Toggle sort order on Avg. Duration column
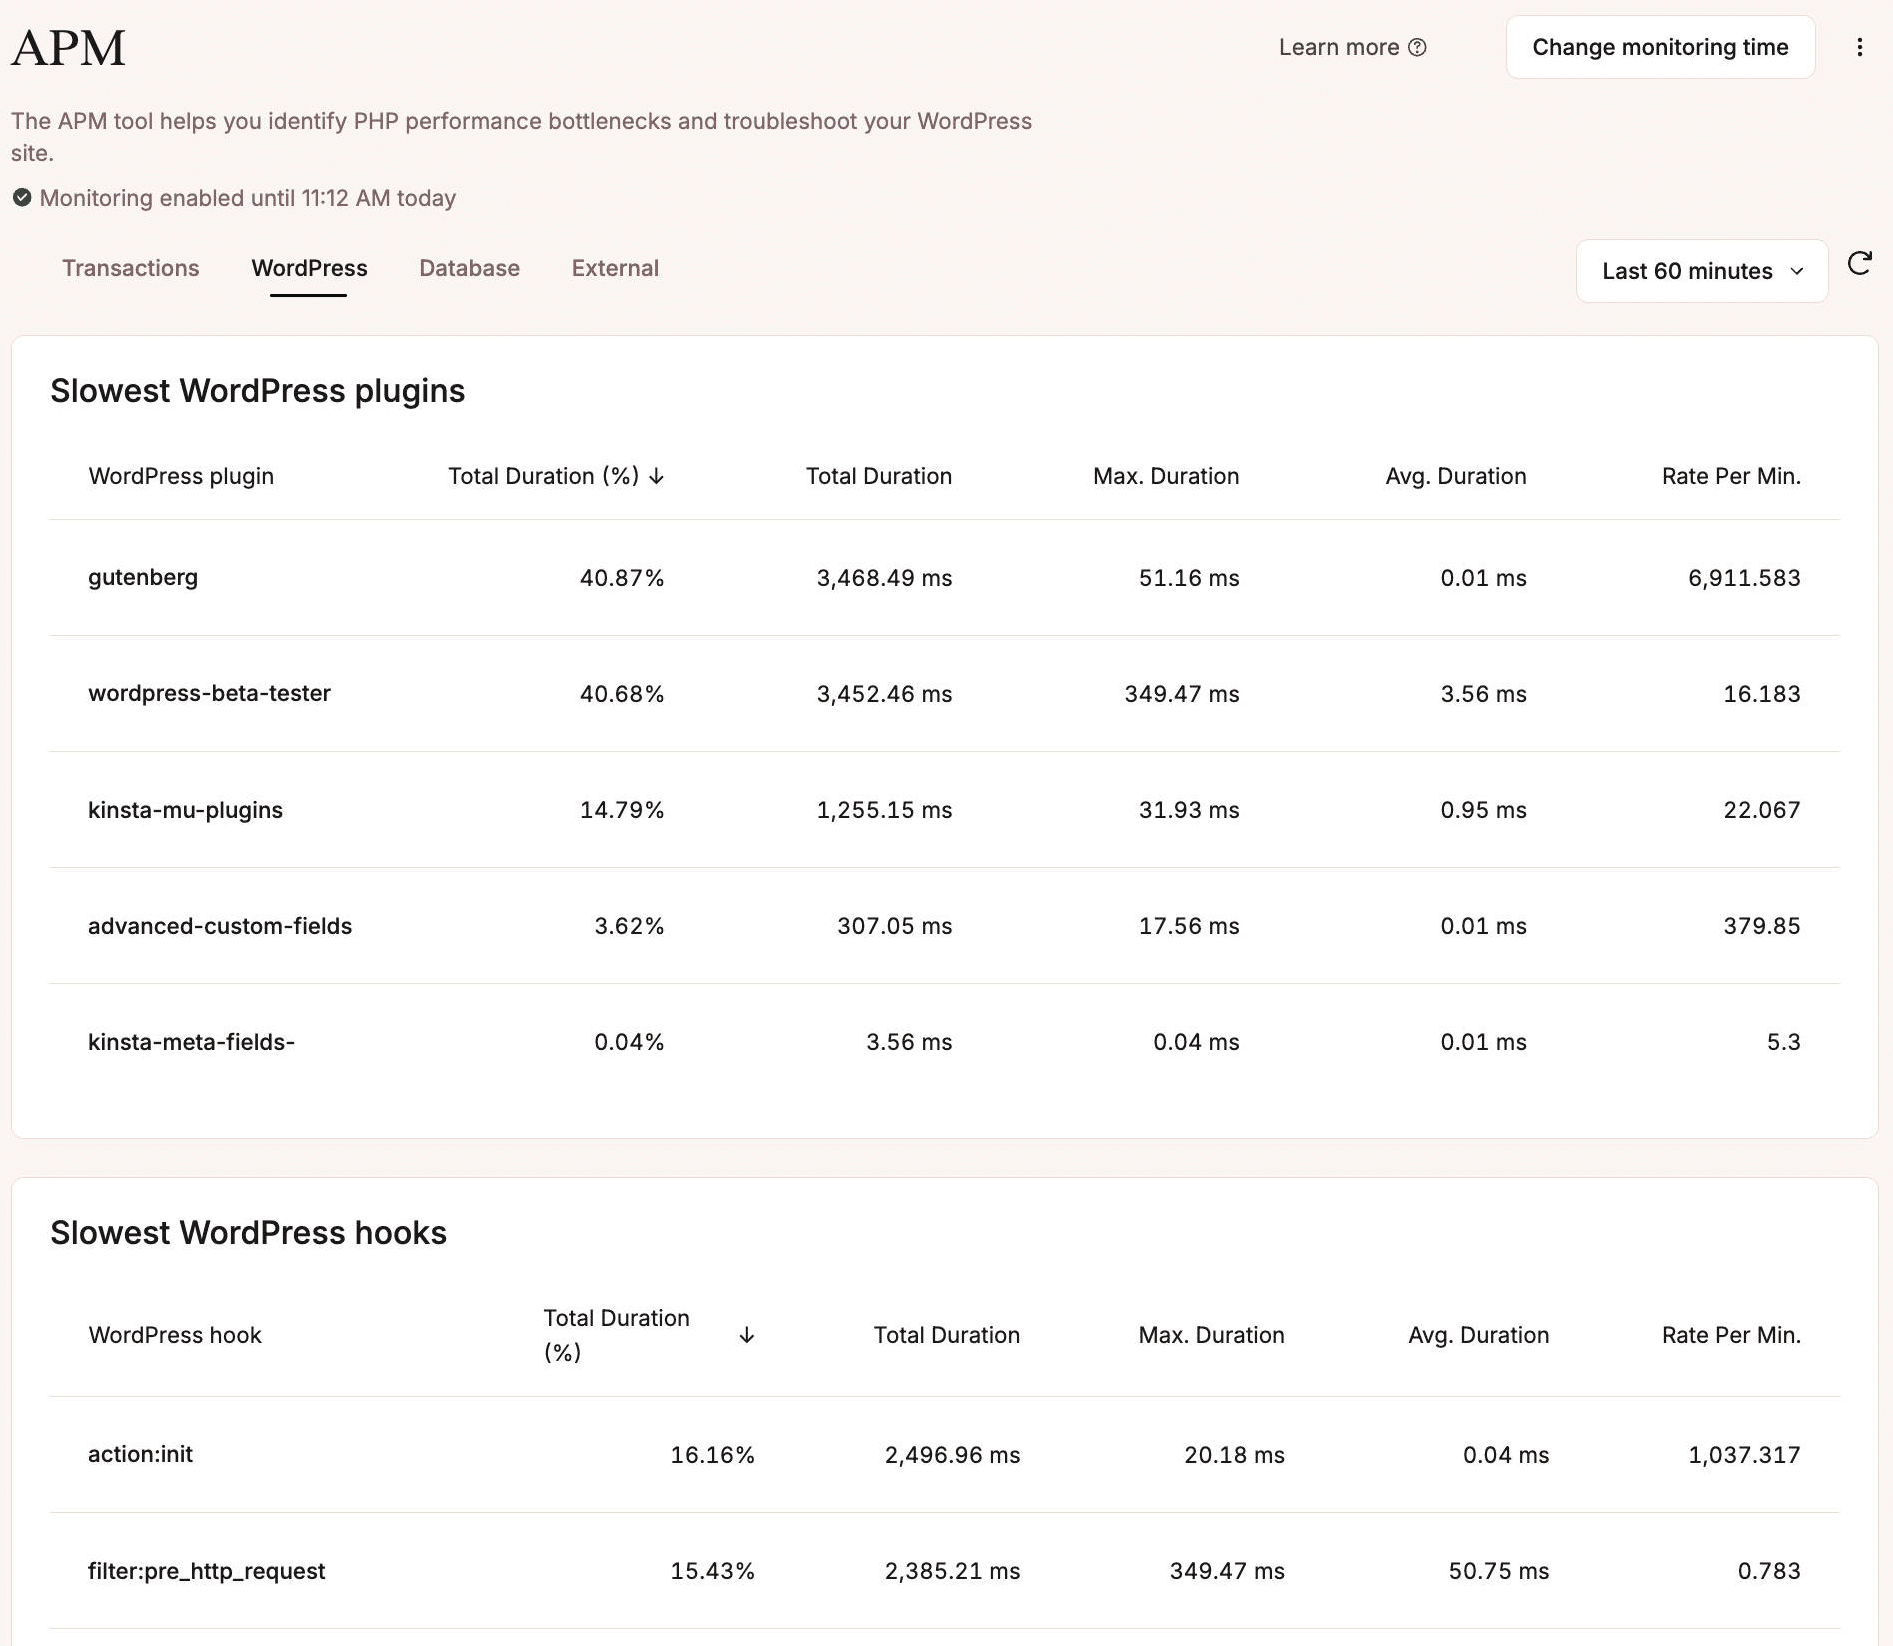This screenshot has width=1893, height=1646. [x=1455, y=477]
